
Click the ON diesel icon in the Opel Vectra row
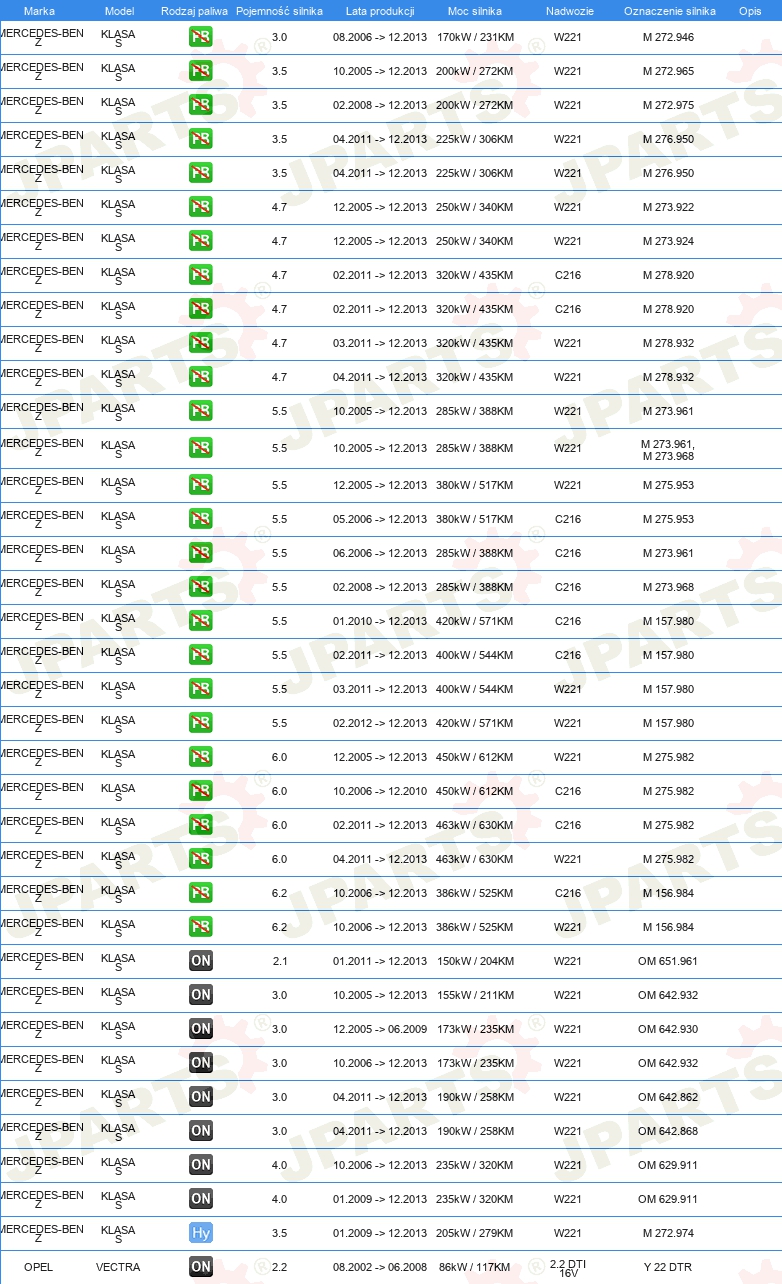click(x=201, y=1267)
